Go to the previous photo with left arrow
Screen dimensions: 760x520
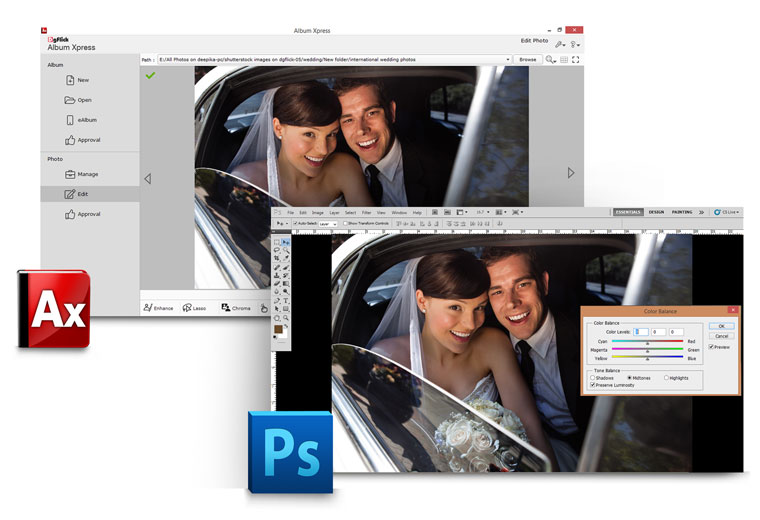pos(148,178)
